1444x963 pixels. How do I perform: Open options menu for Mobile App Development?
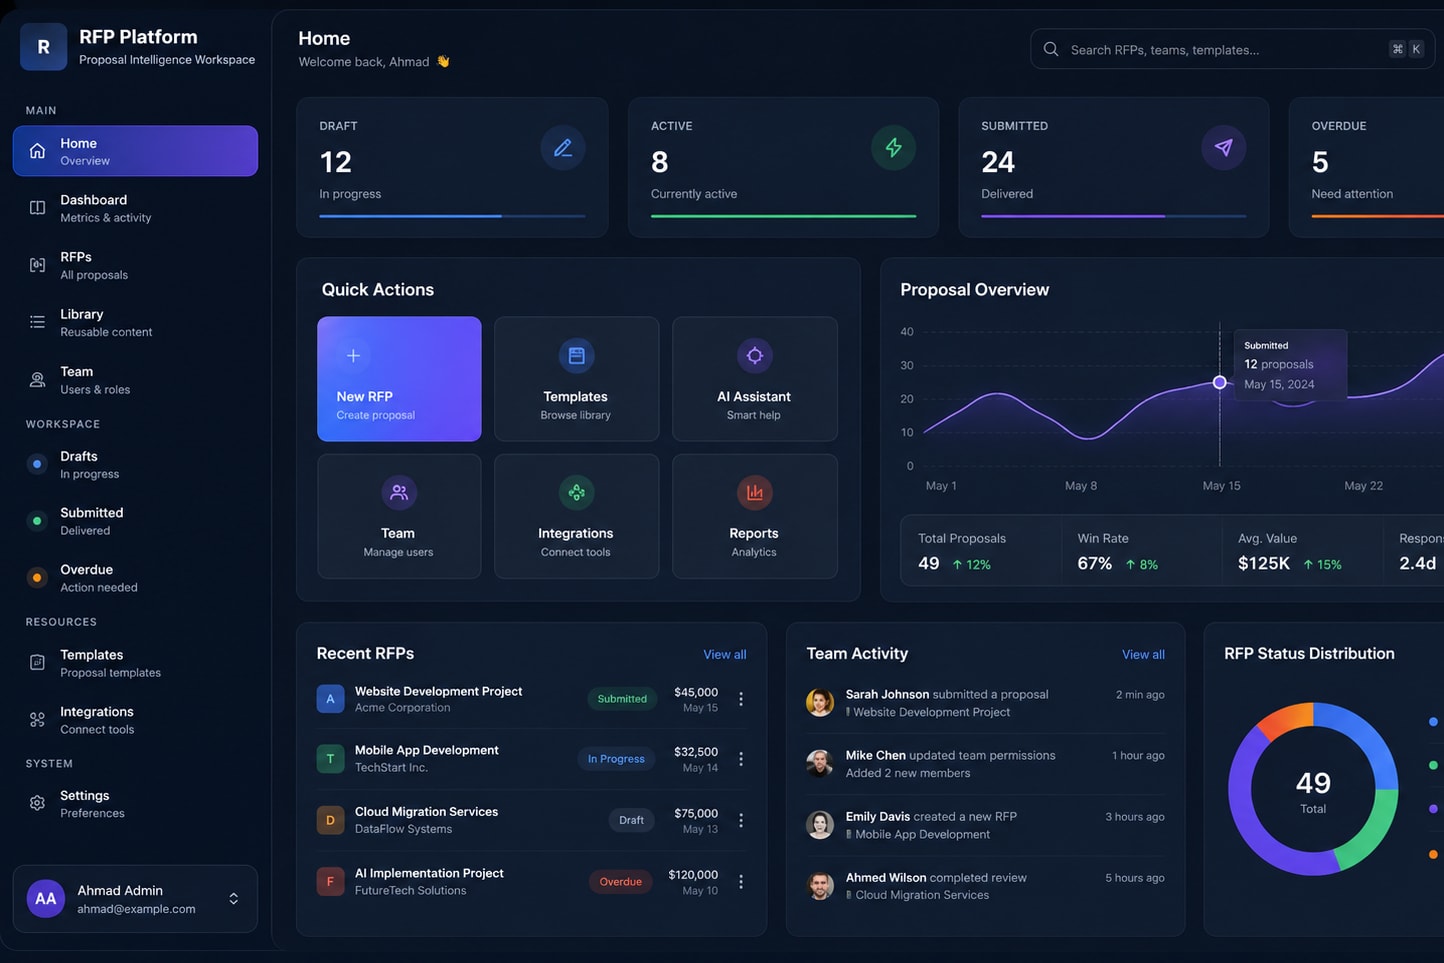pyautogui.click(x=741, y=759)
